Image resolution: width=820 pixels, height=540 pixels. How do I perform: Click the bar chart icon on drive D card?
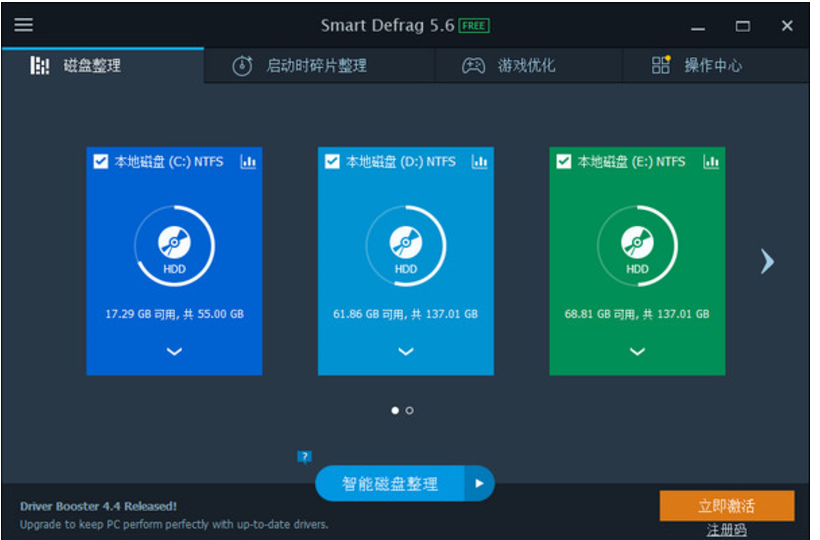(x=480, y=162)
